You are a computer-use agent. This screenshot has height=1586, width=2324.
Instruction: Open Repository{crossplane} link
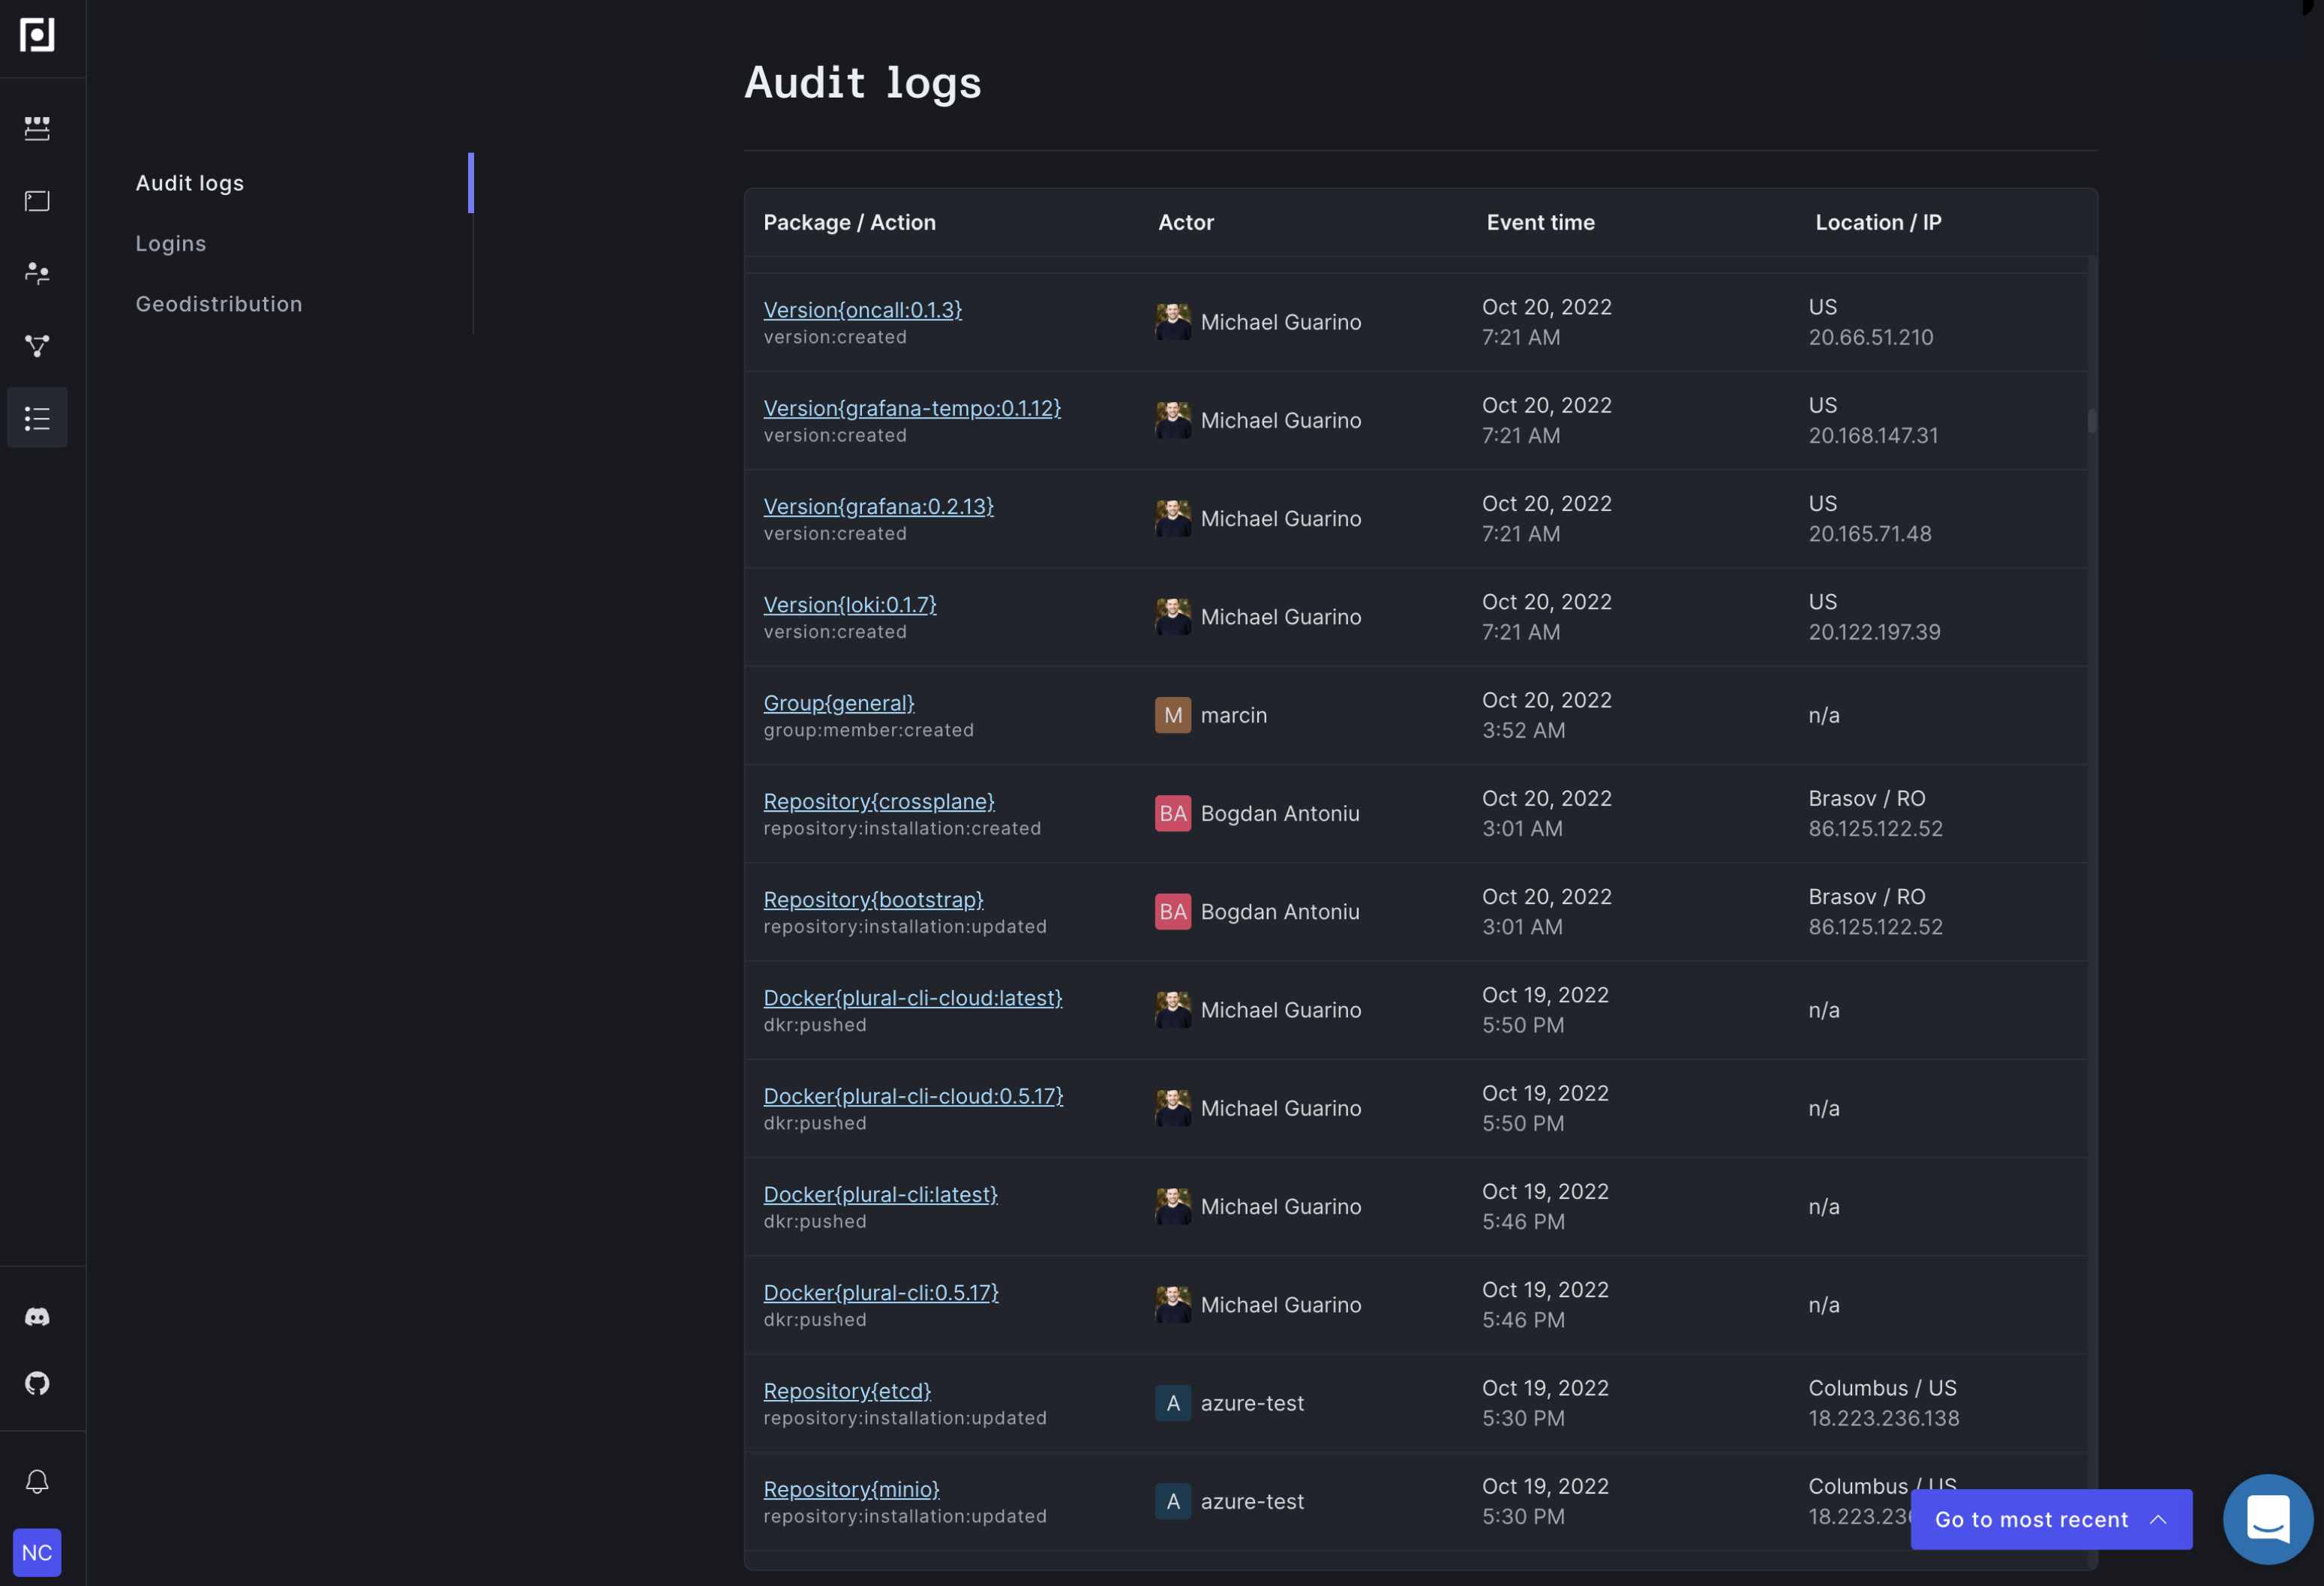(878, 801)
